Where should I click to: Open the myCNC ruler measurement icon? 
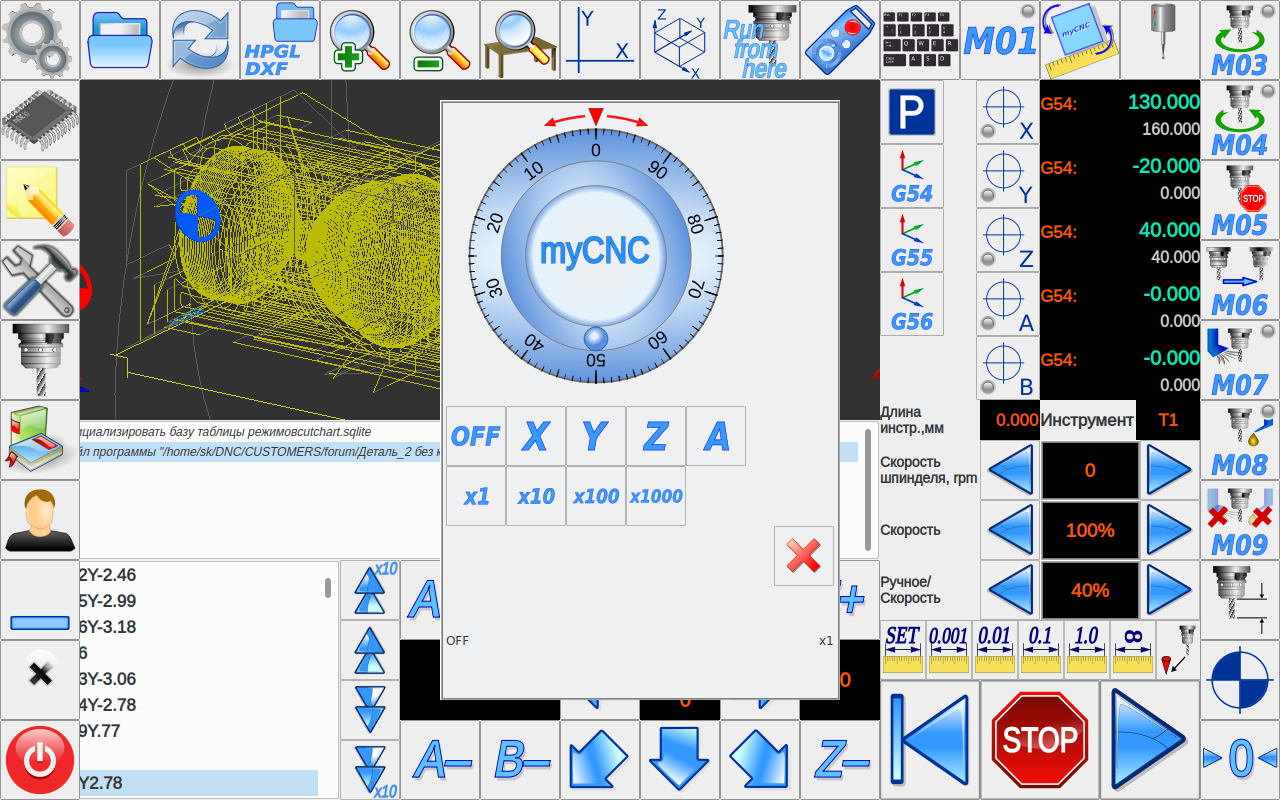pos(1080,40)
